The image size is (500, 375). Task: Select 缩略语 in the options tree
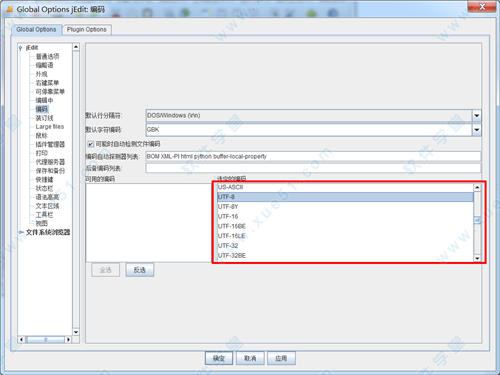[44, 65]
